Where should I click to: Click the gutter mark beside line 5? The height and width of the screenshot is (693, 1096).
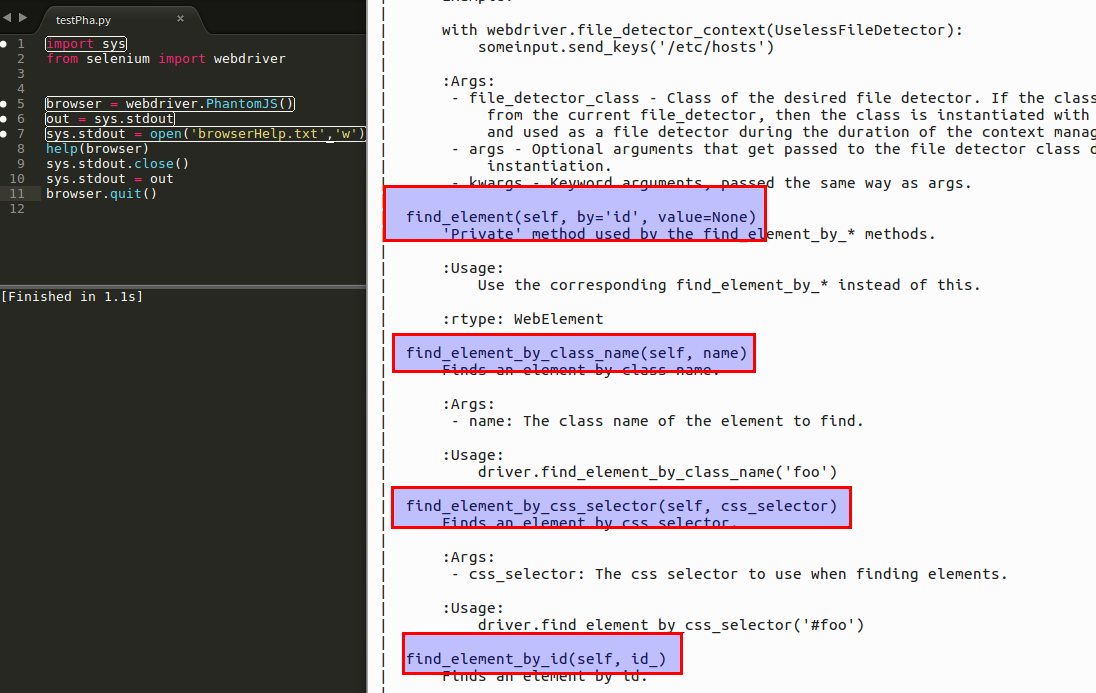point(3,104)
